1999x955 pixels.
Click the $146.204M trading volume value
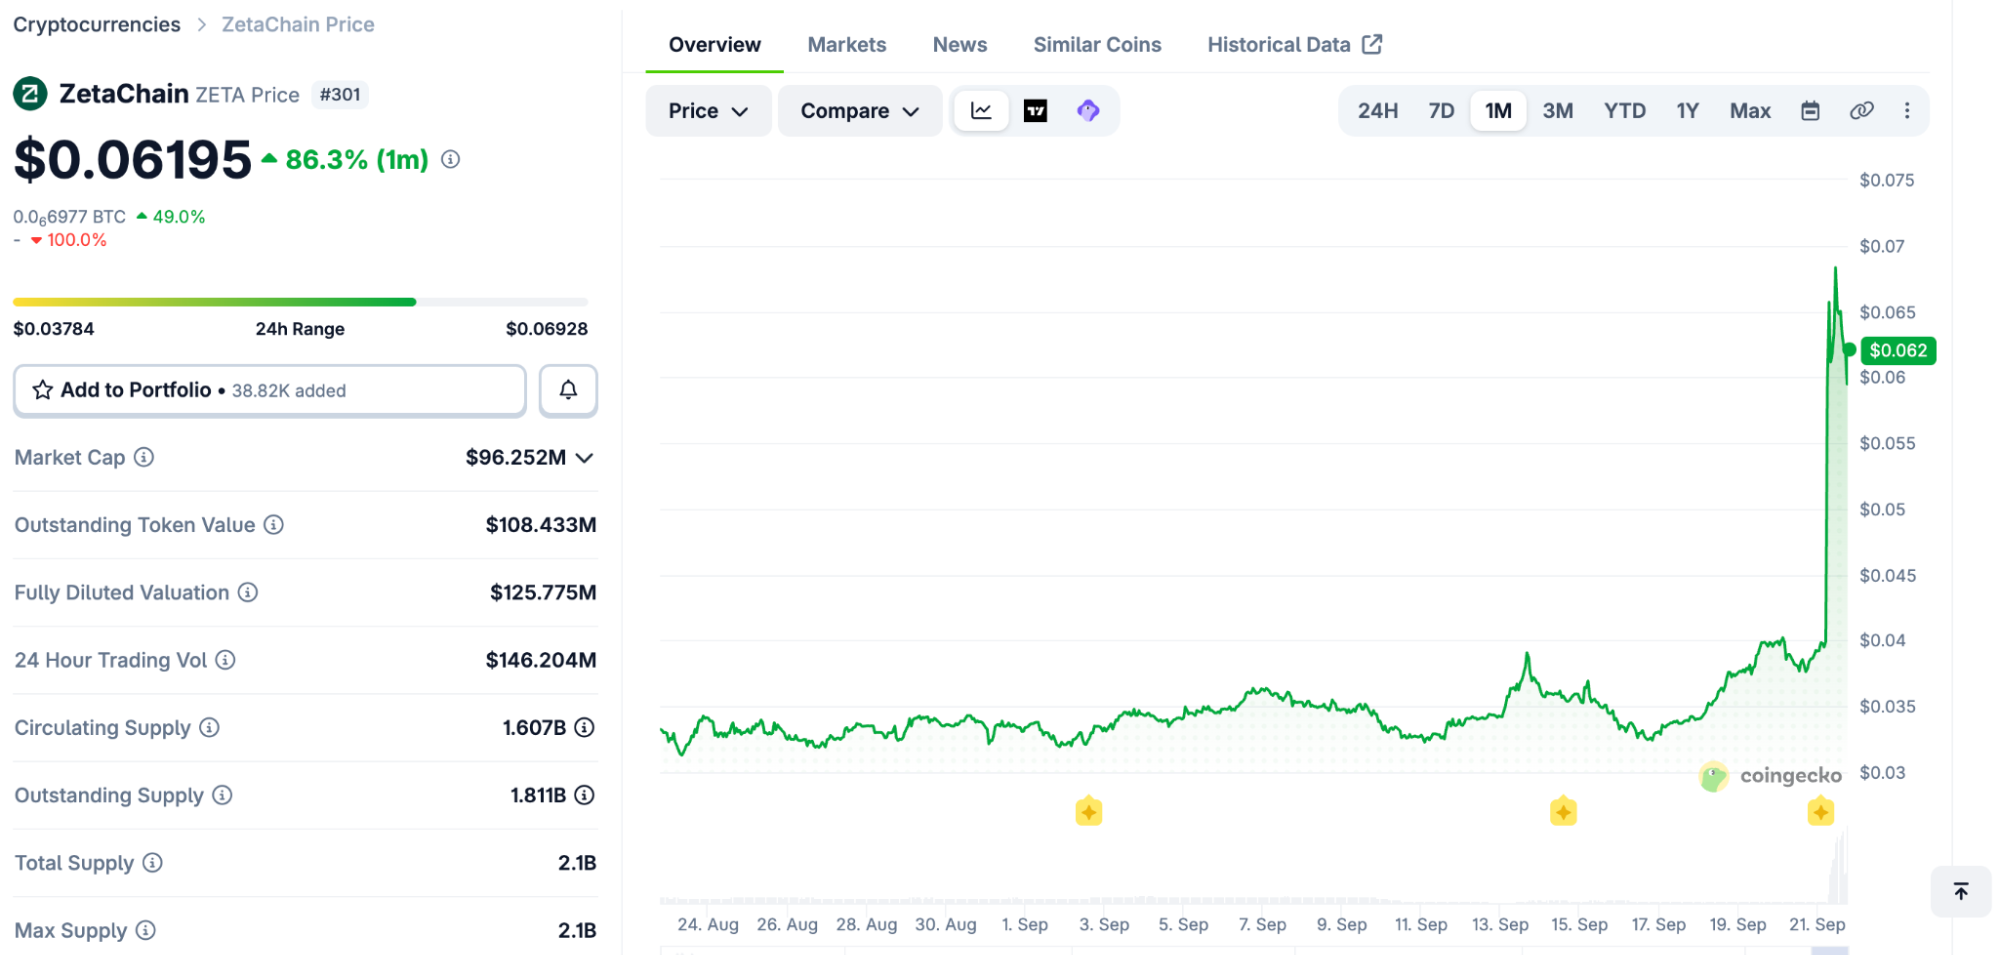click(541, 660)
